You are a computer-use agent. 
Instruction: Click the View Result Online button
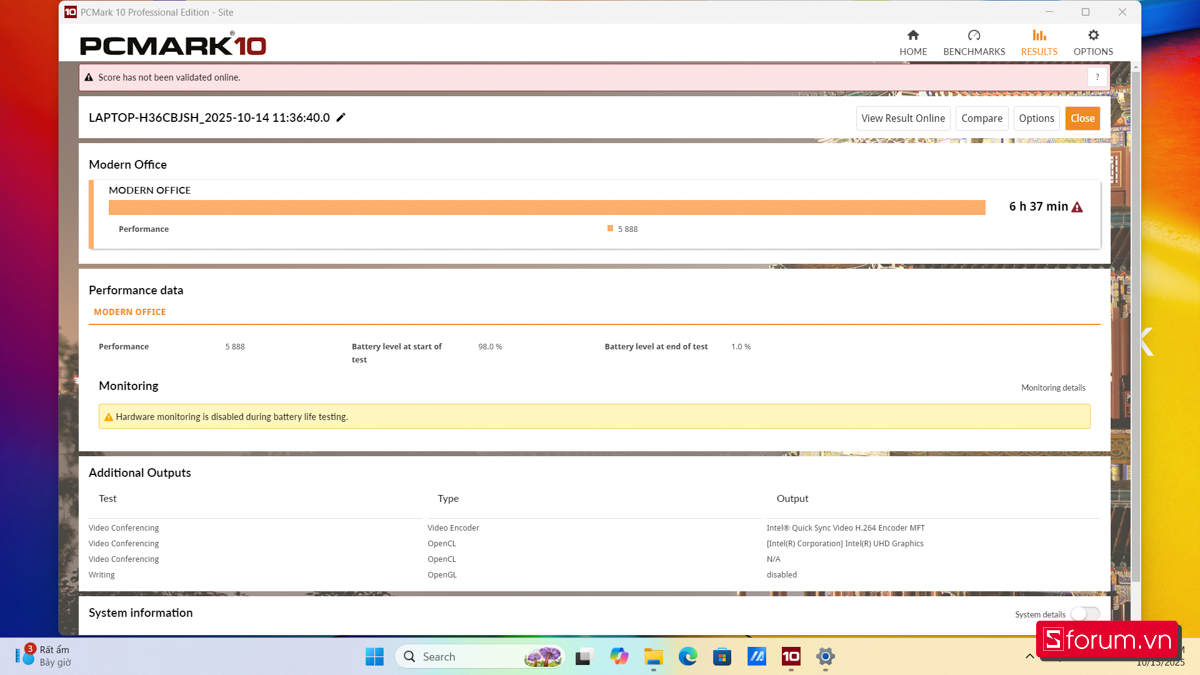pos(903,118)
